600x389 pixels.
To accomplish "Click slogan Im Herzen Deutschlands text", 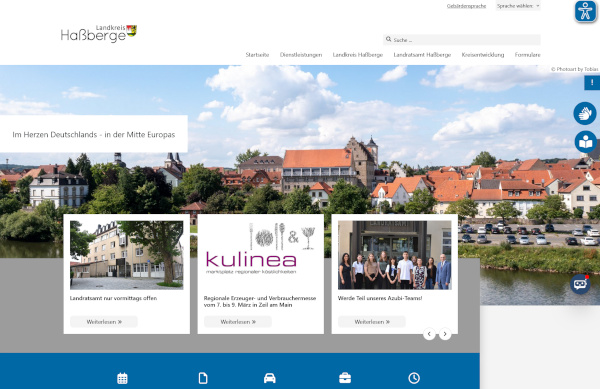I will click(94, 135).
